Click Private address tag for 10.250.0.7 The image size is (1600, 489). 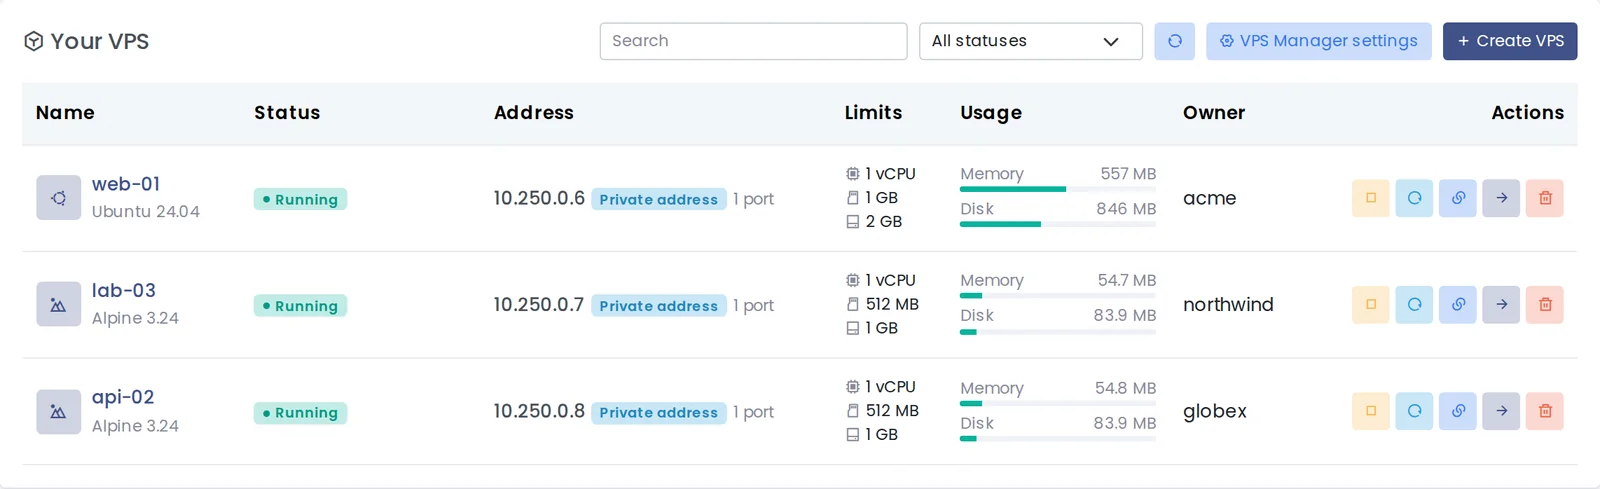point(659,306)
